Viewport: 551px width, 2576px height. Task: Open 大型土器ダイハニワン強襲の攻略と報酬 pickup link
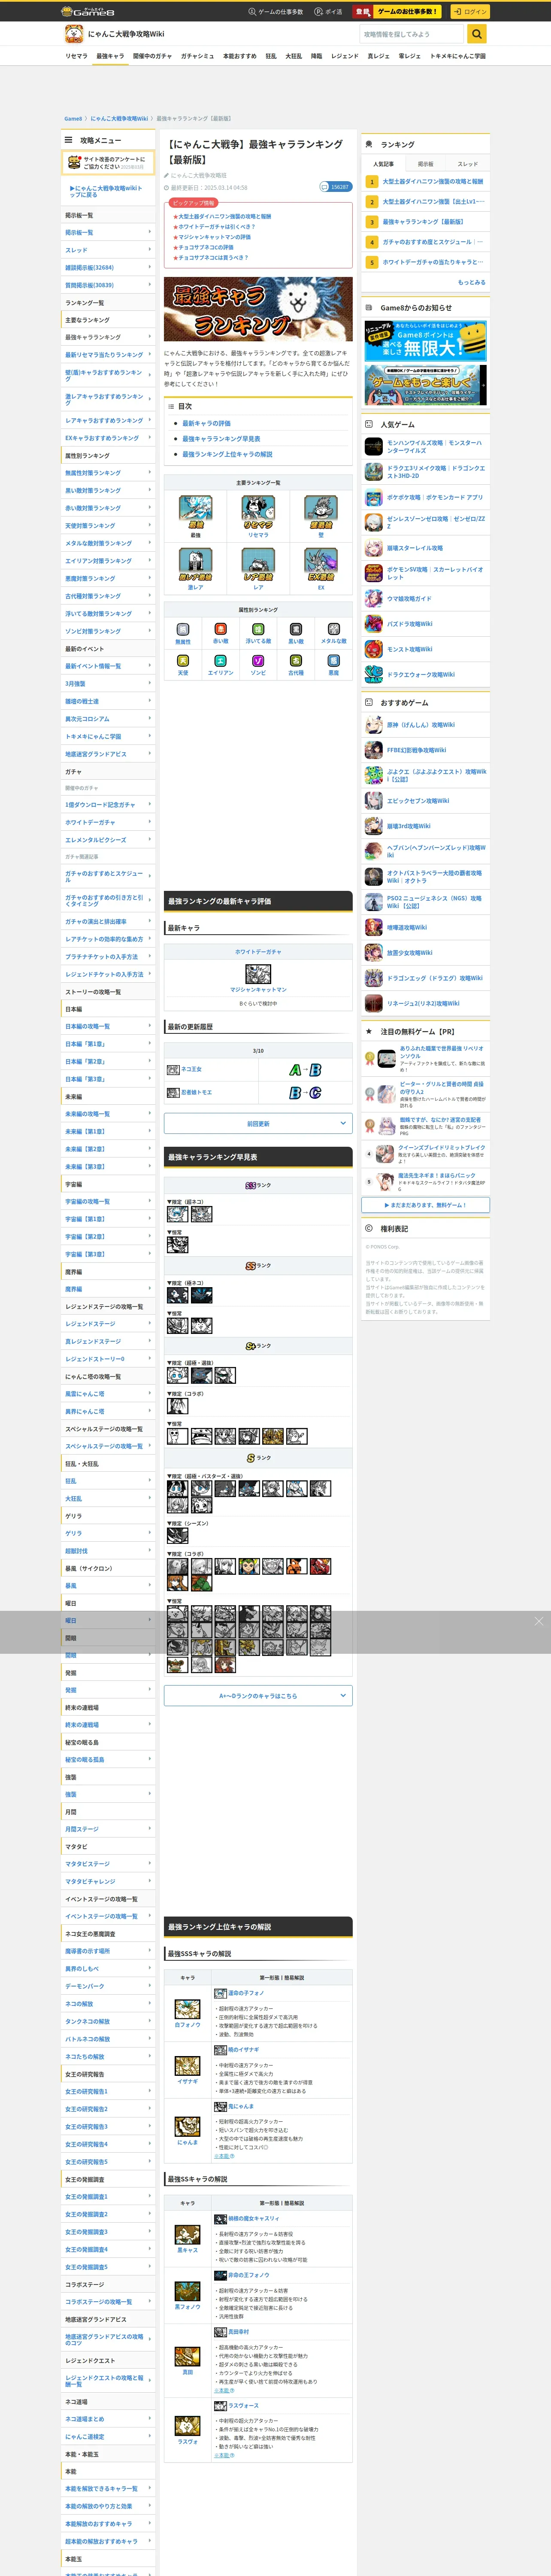click(x=224, y=216)
